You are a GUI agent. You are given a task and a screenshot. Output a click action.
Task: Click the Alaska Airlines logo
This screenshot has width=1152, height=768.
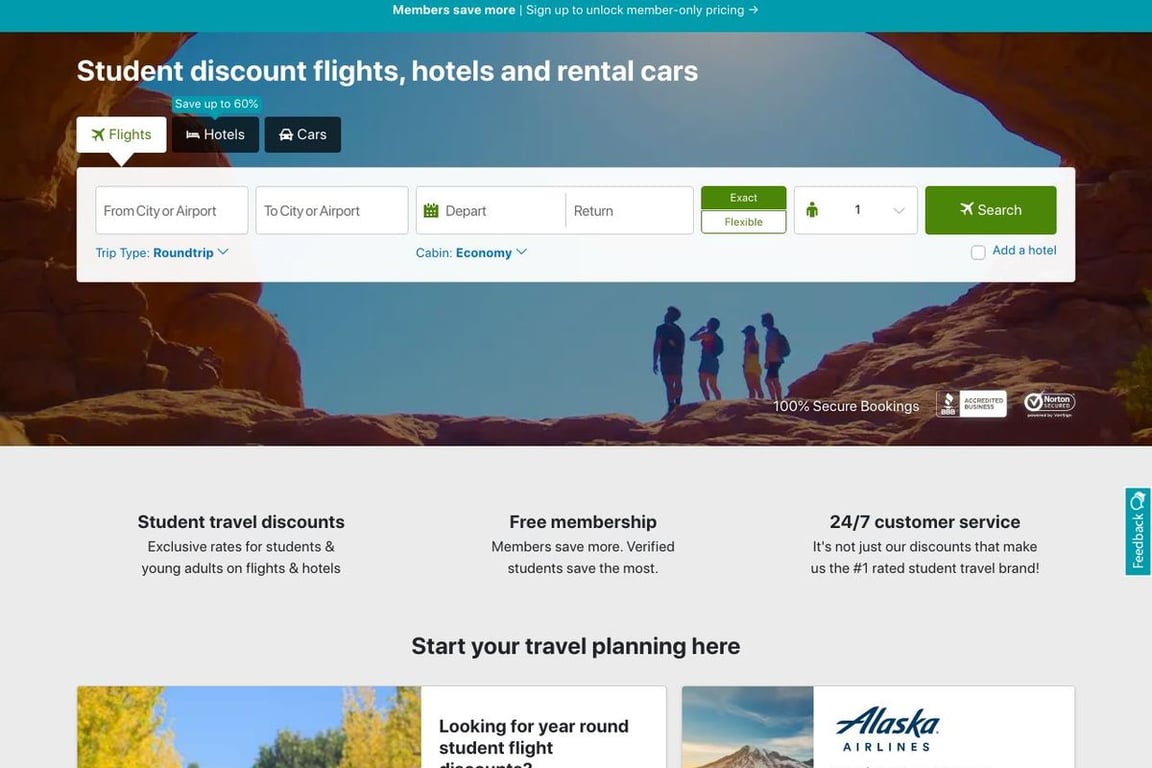(888, 729)
